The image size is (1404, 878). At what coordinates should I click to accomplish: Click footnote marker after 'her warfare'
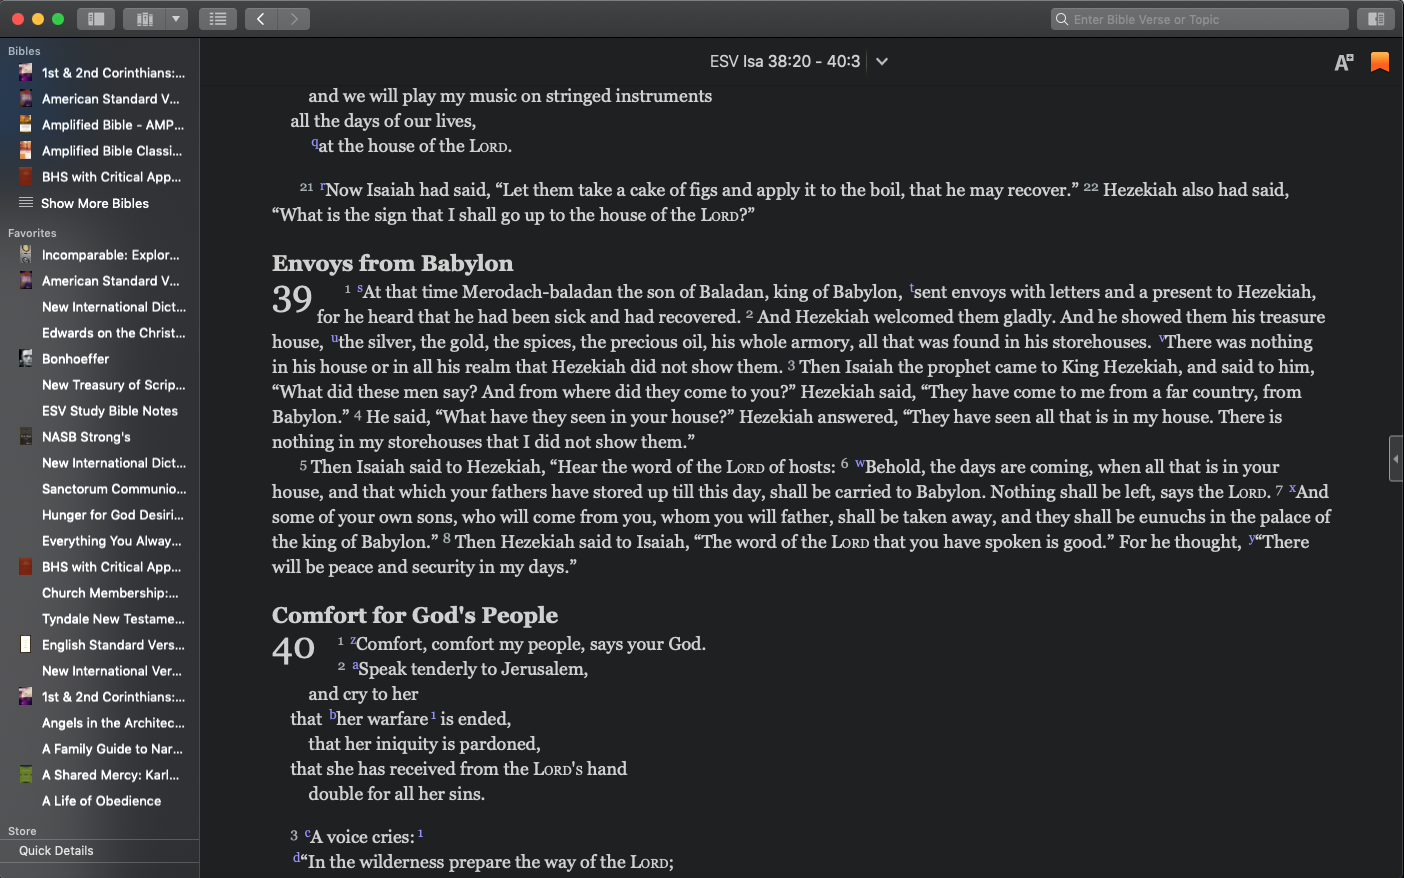(433, 716)
